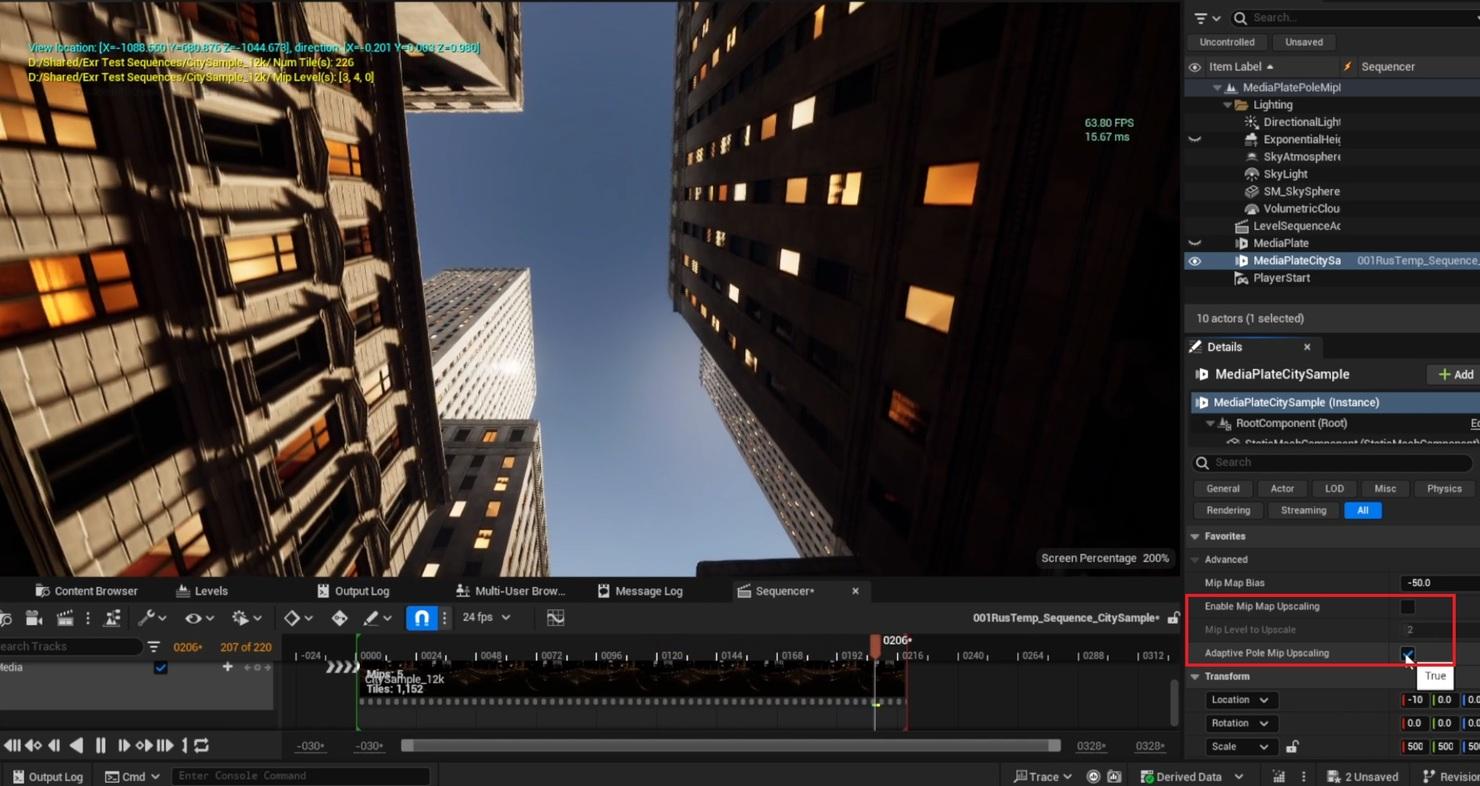Screen dimensions: 1480x786
Task: Click the Unsaved filter button
Action: coord(1304,41)
